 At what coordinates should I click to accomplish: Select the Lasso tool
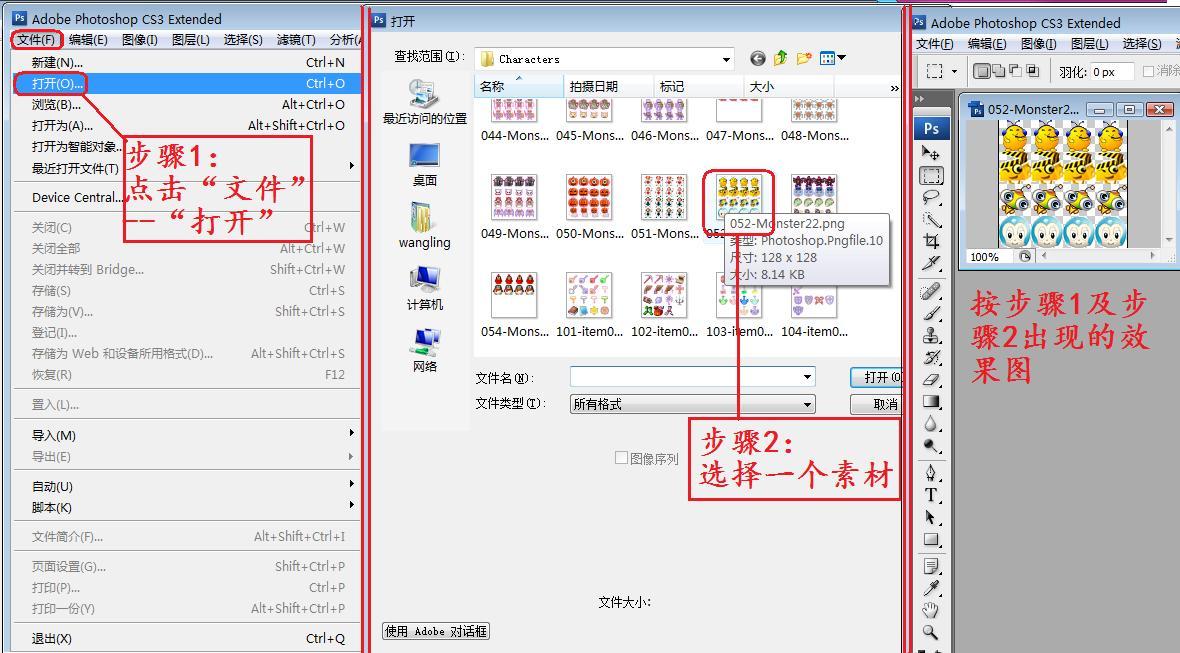931,198
